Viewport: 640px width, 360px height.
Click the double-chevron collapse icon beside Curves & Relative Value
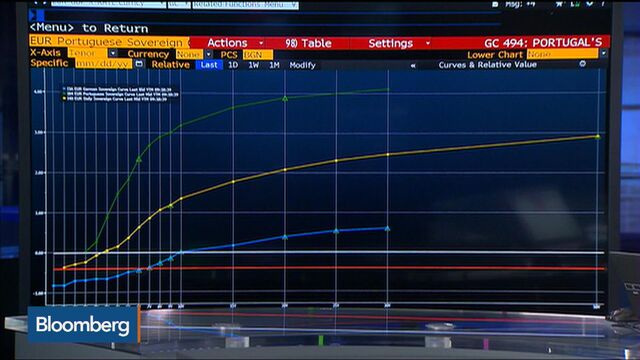(x=413, y=65)
